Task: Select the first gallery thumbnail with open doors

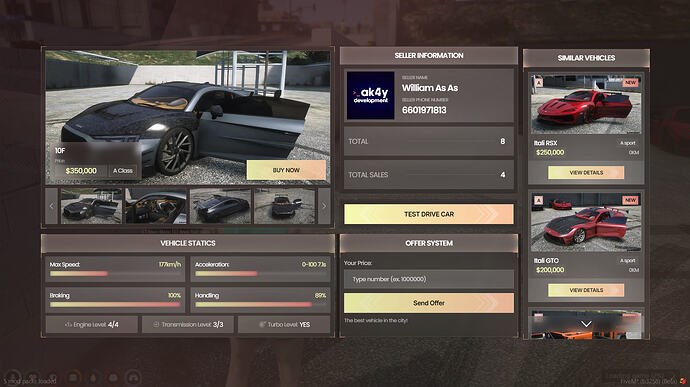Action: pos(92,206)
